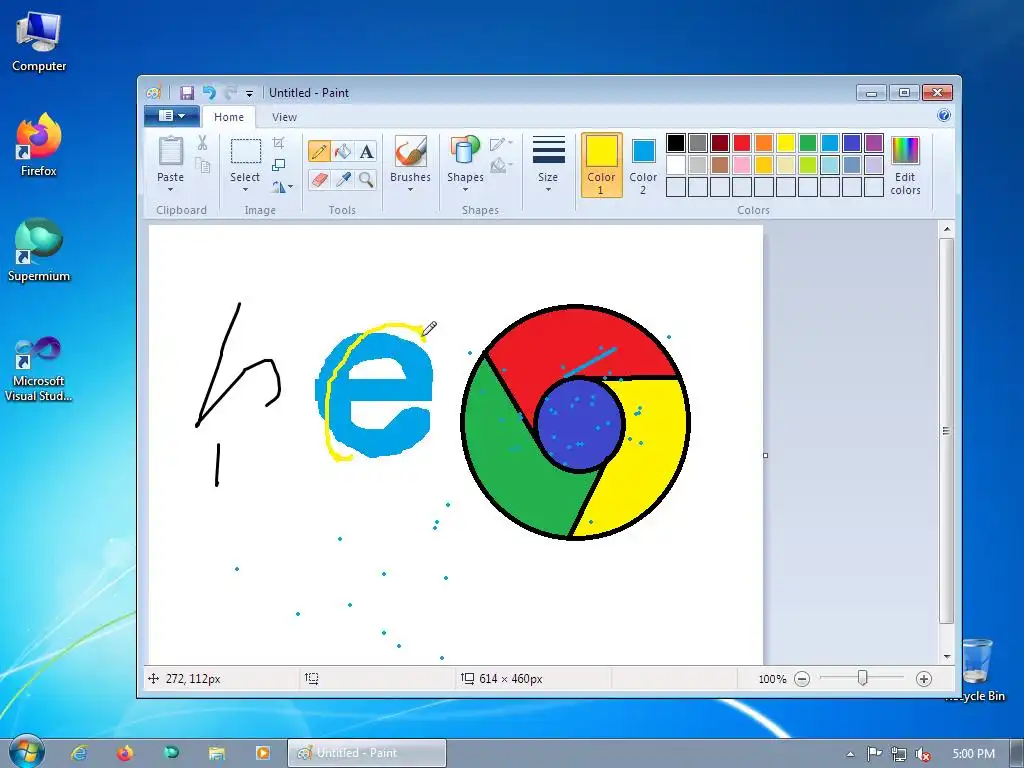Click the Paste clipboard icon
This screenshot has height=768, width=1024.
pos(170,151)
